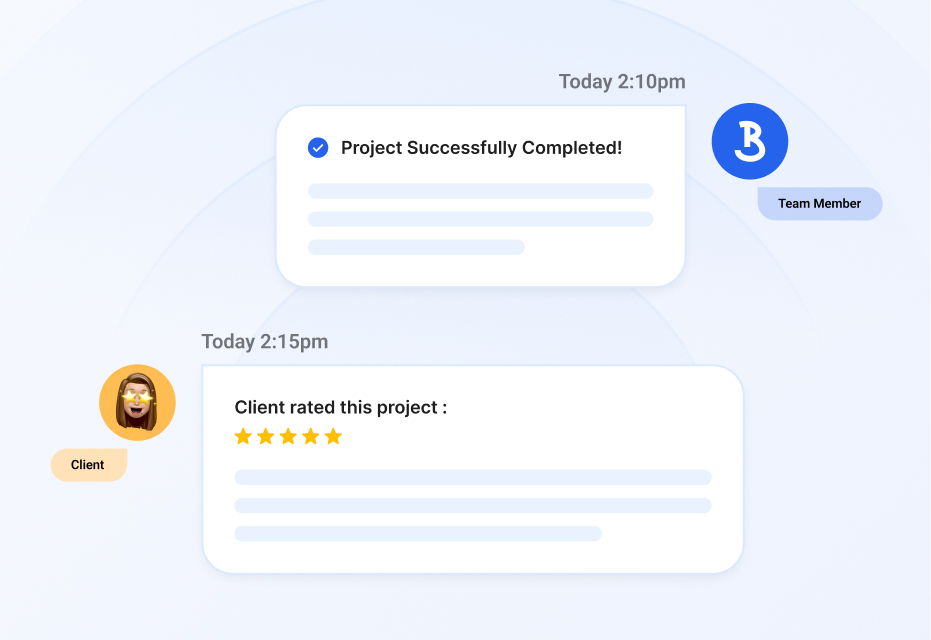This screenshot has width=931, height=640.
Task: Click second placeholder line in the completed card
Action: coord(480,219)
